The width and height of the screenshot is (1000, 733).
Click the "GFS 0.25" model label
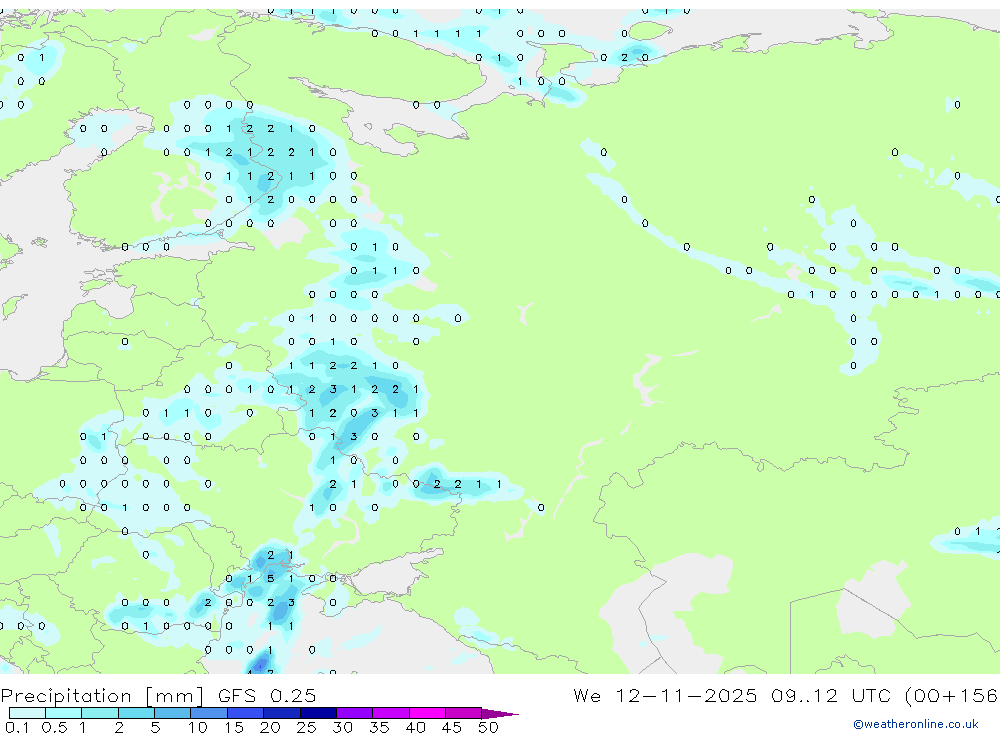pos(267,695)
